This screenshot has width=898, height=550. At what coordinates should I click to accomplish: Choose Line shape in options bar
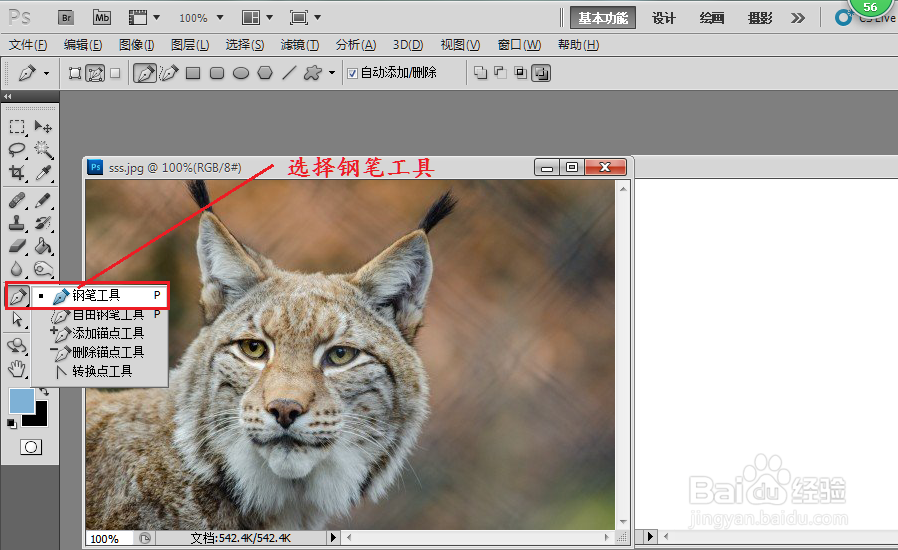[x=289, y=73]
